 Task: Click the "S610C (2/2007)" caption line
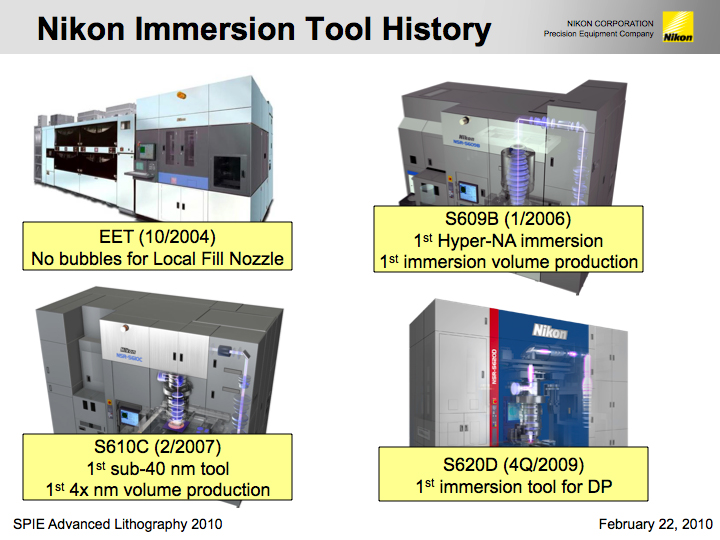click(158, 447)
